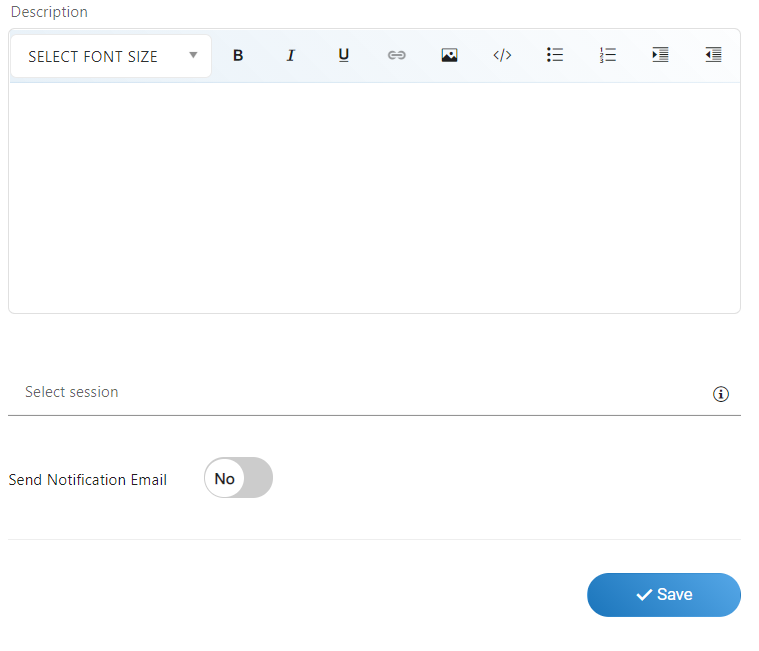Apply italic formatting to text
759x651 pixels.
291,56
